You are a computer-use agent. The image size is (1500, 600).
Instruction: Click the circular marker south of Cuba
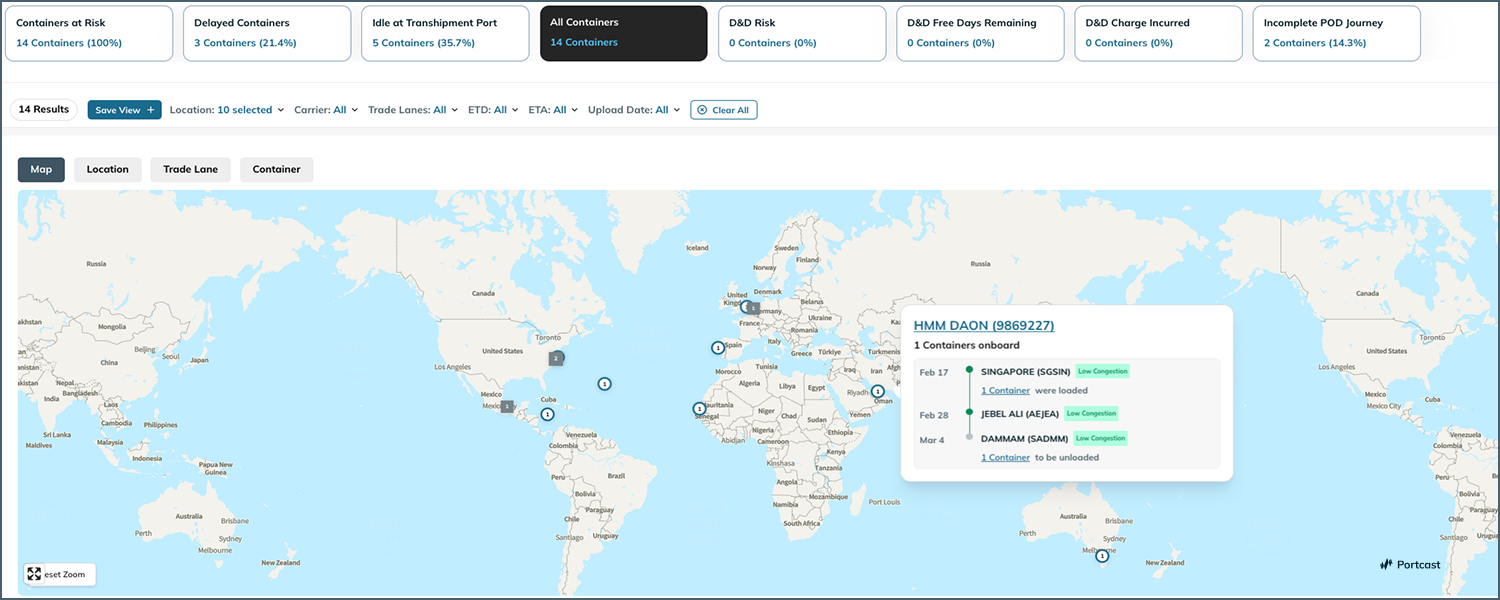tap(547, 414)
